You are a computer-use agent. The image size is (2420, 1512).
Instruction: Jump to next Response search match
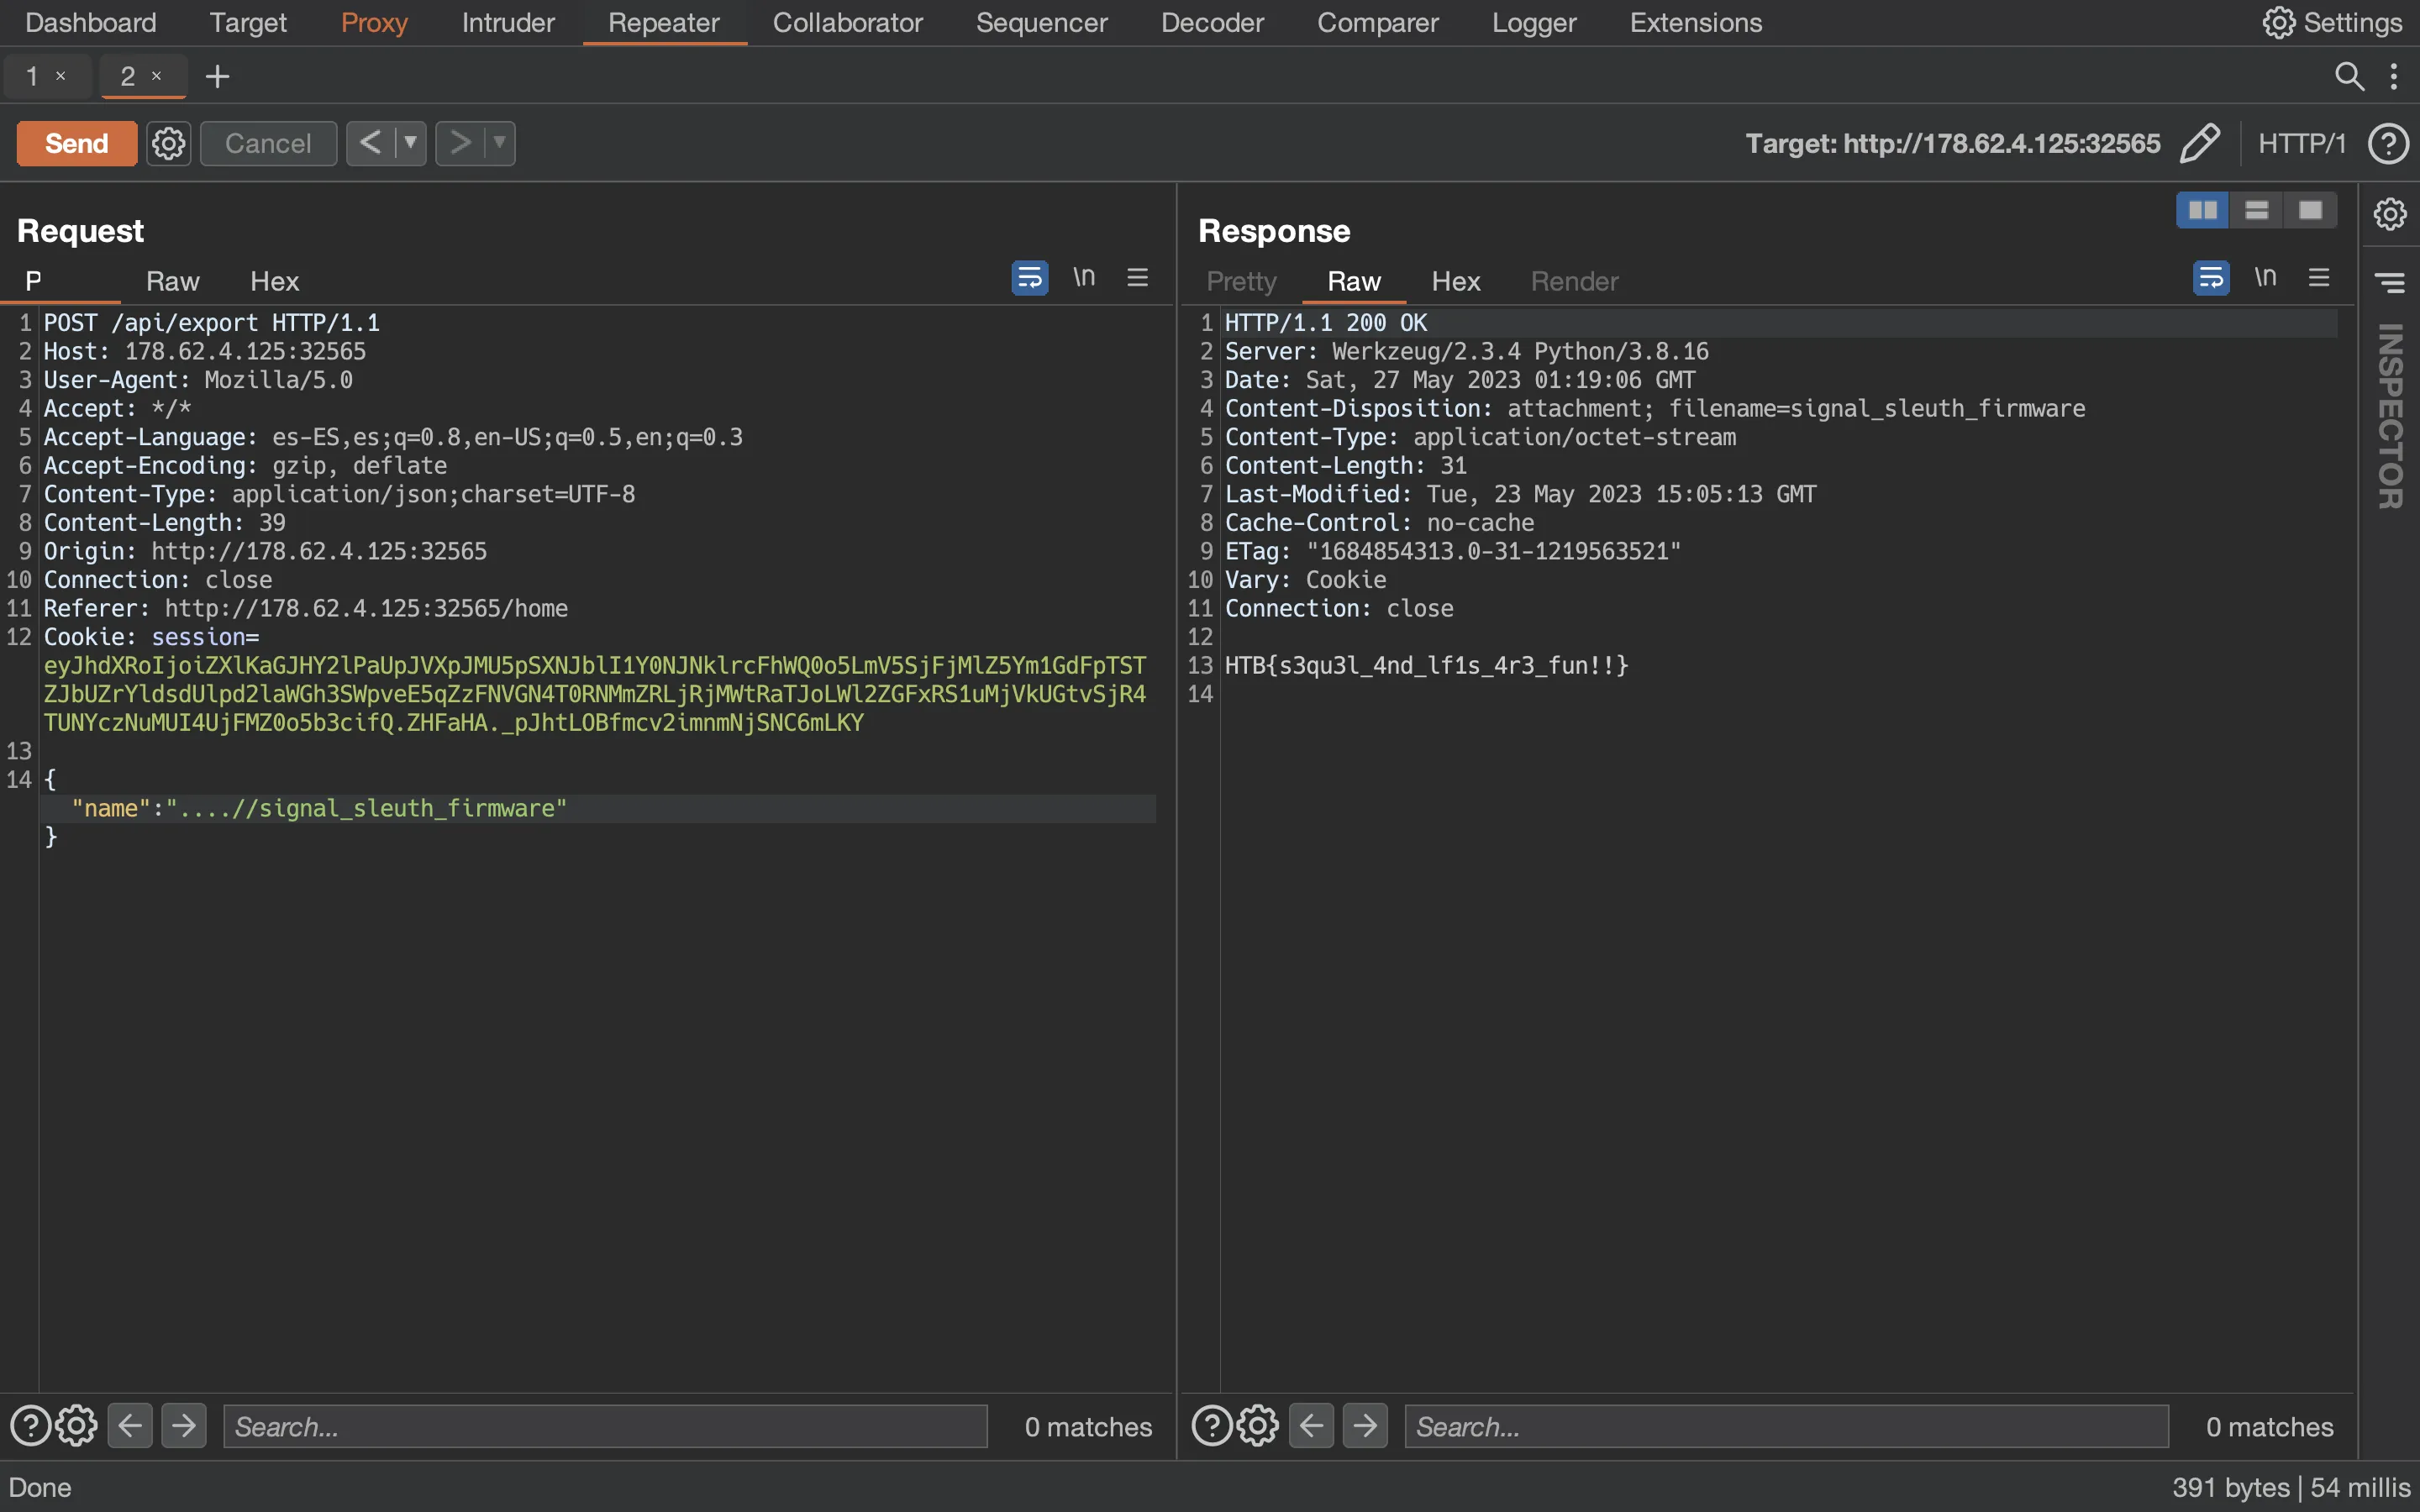click(x=1365, y=1426)
